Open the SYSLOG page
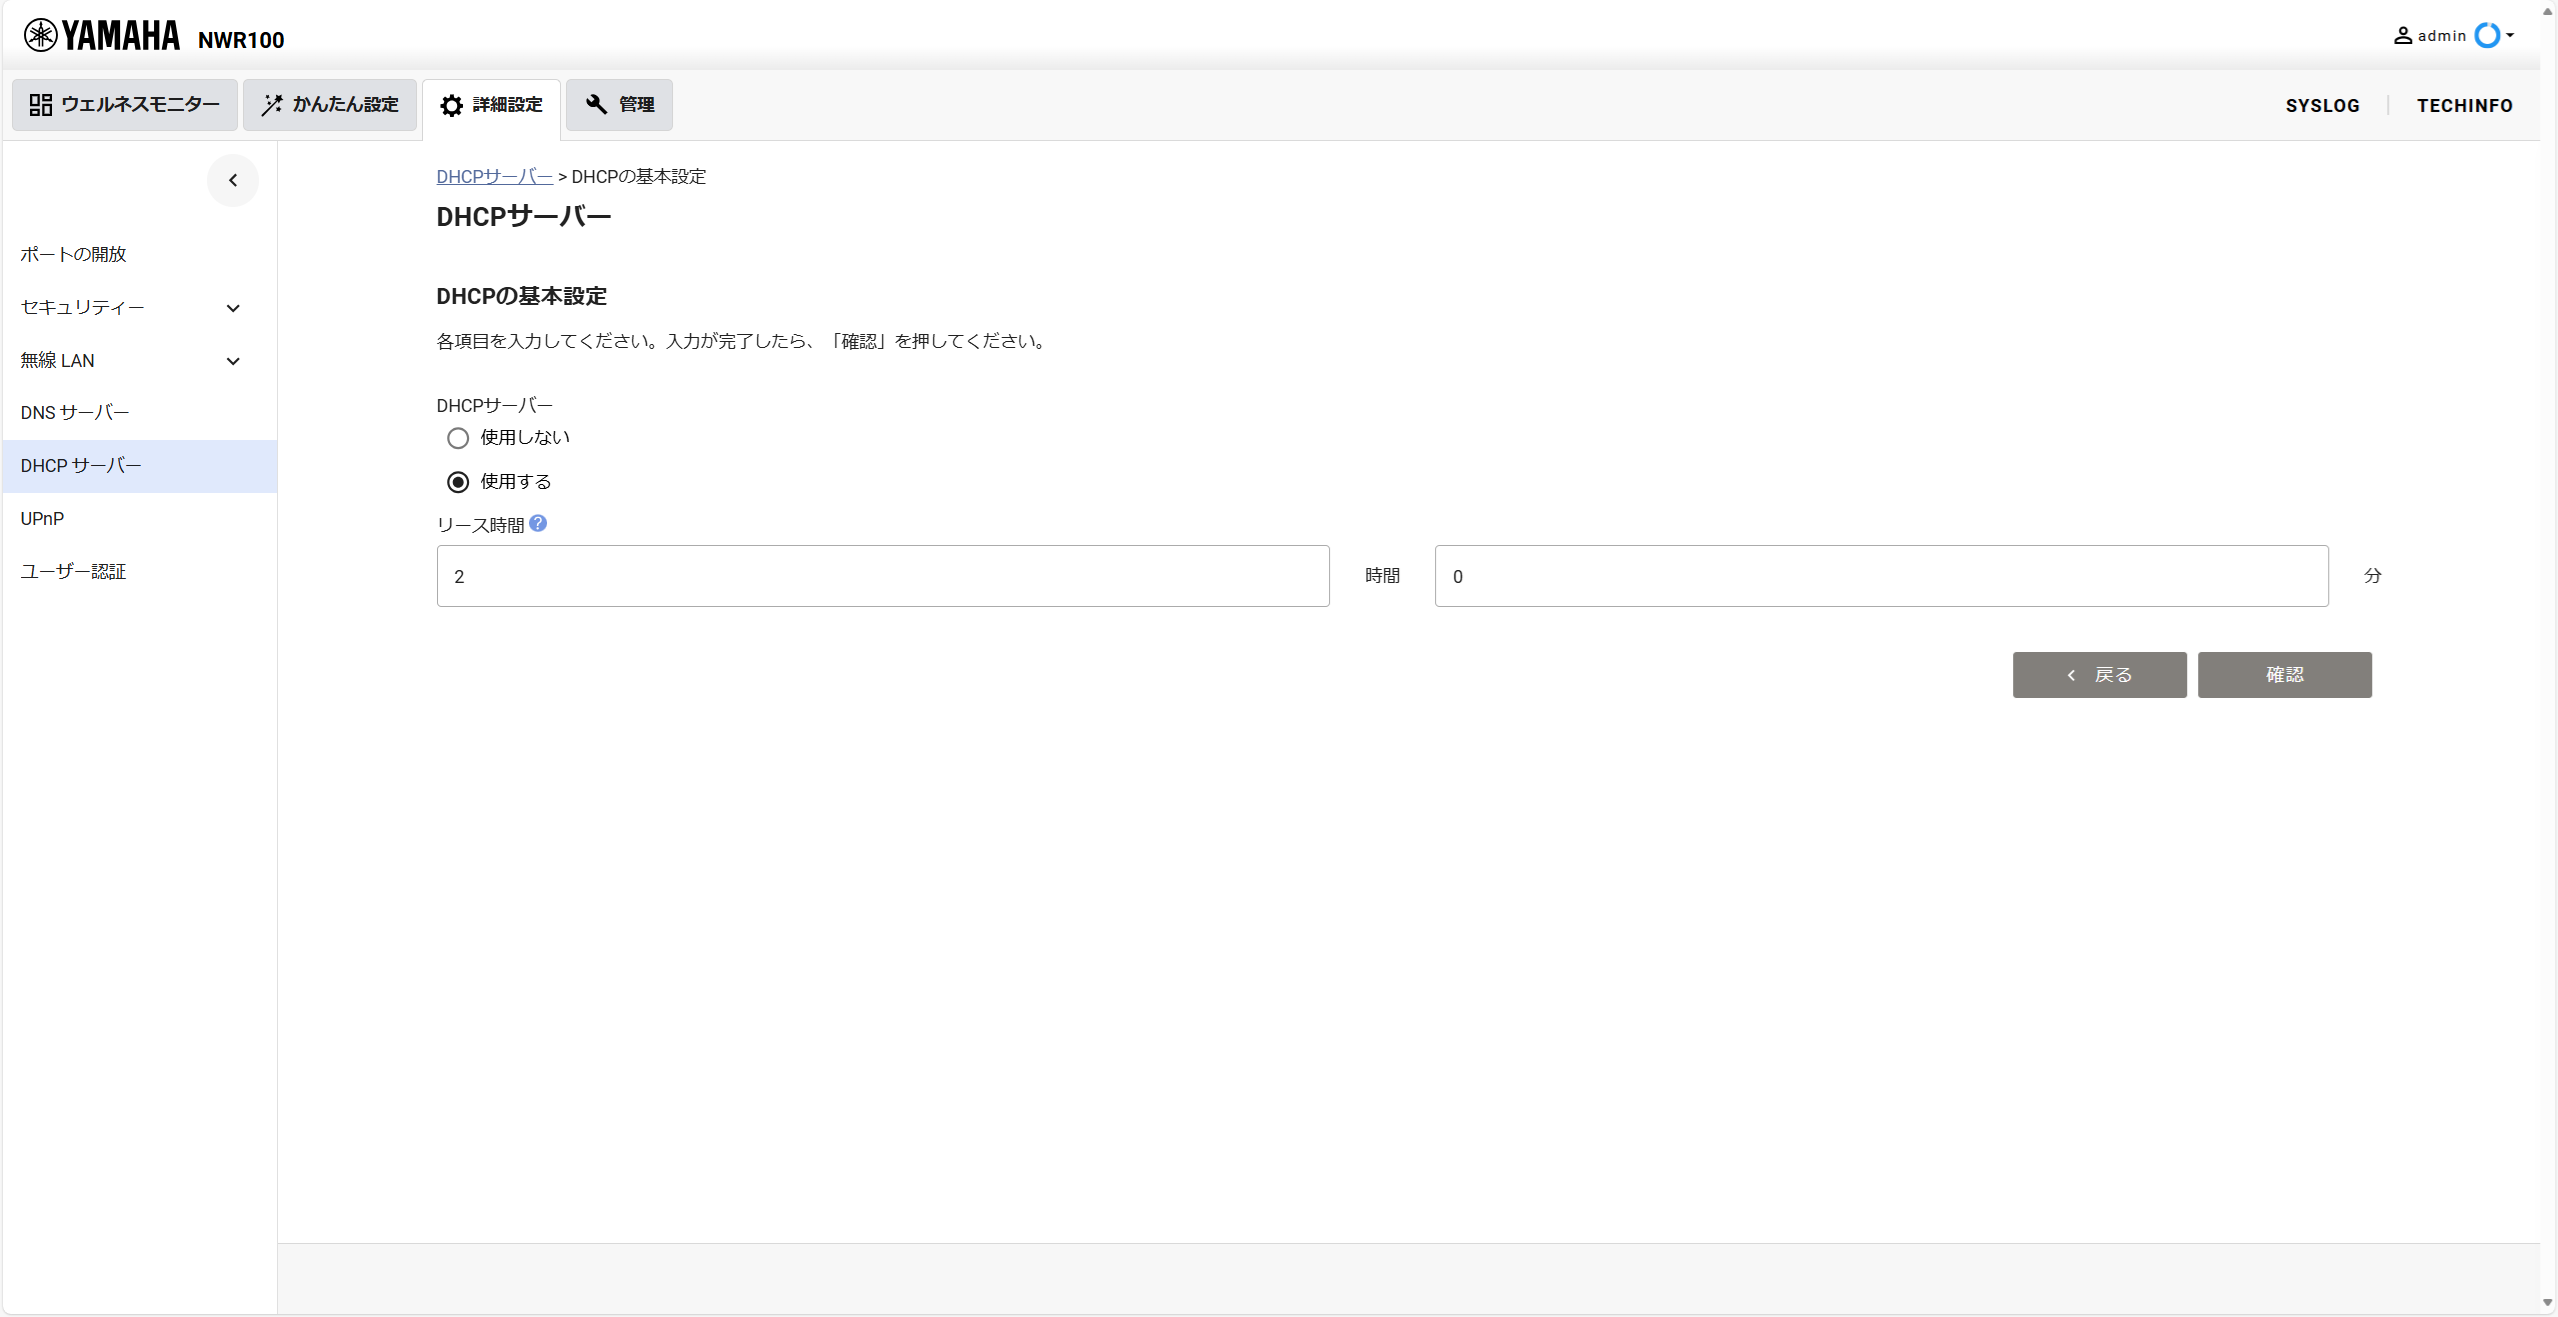This screenshot has width=2558, height=1317. [2322, 105]
